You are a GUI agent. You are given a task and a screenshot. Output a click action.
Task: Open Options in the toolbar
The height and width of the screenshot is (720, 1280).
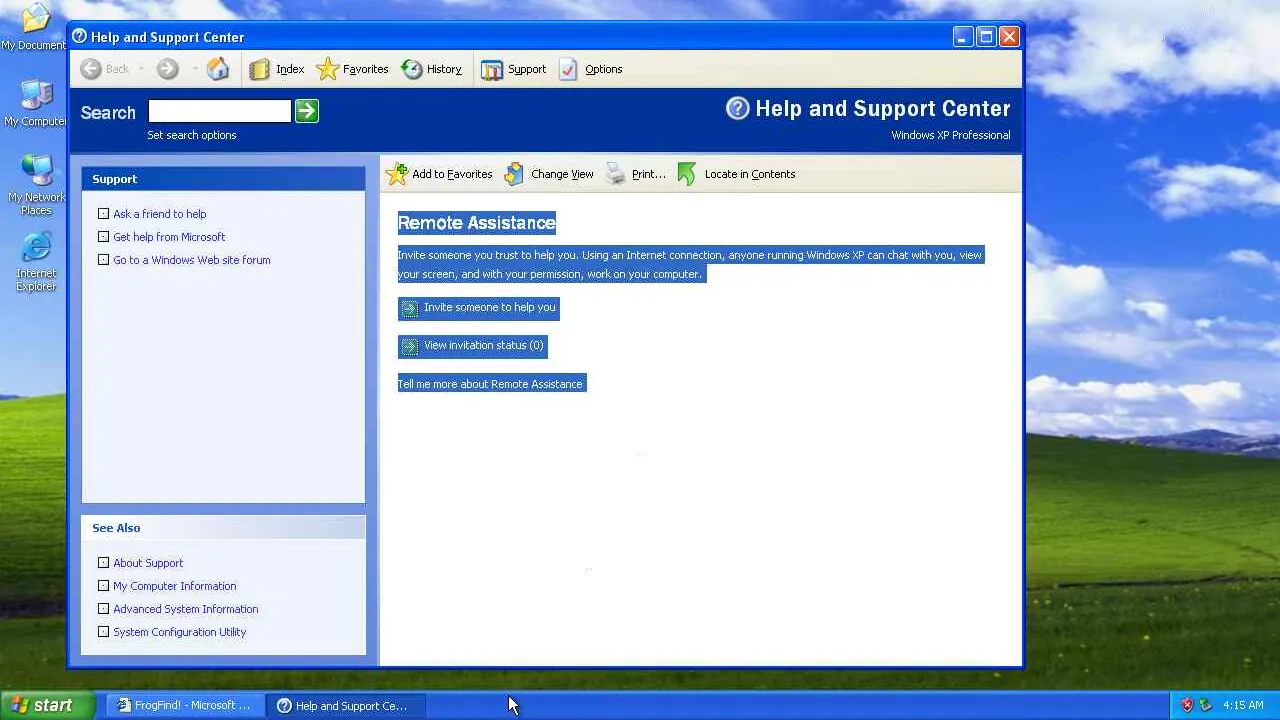coord(590,69)
